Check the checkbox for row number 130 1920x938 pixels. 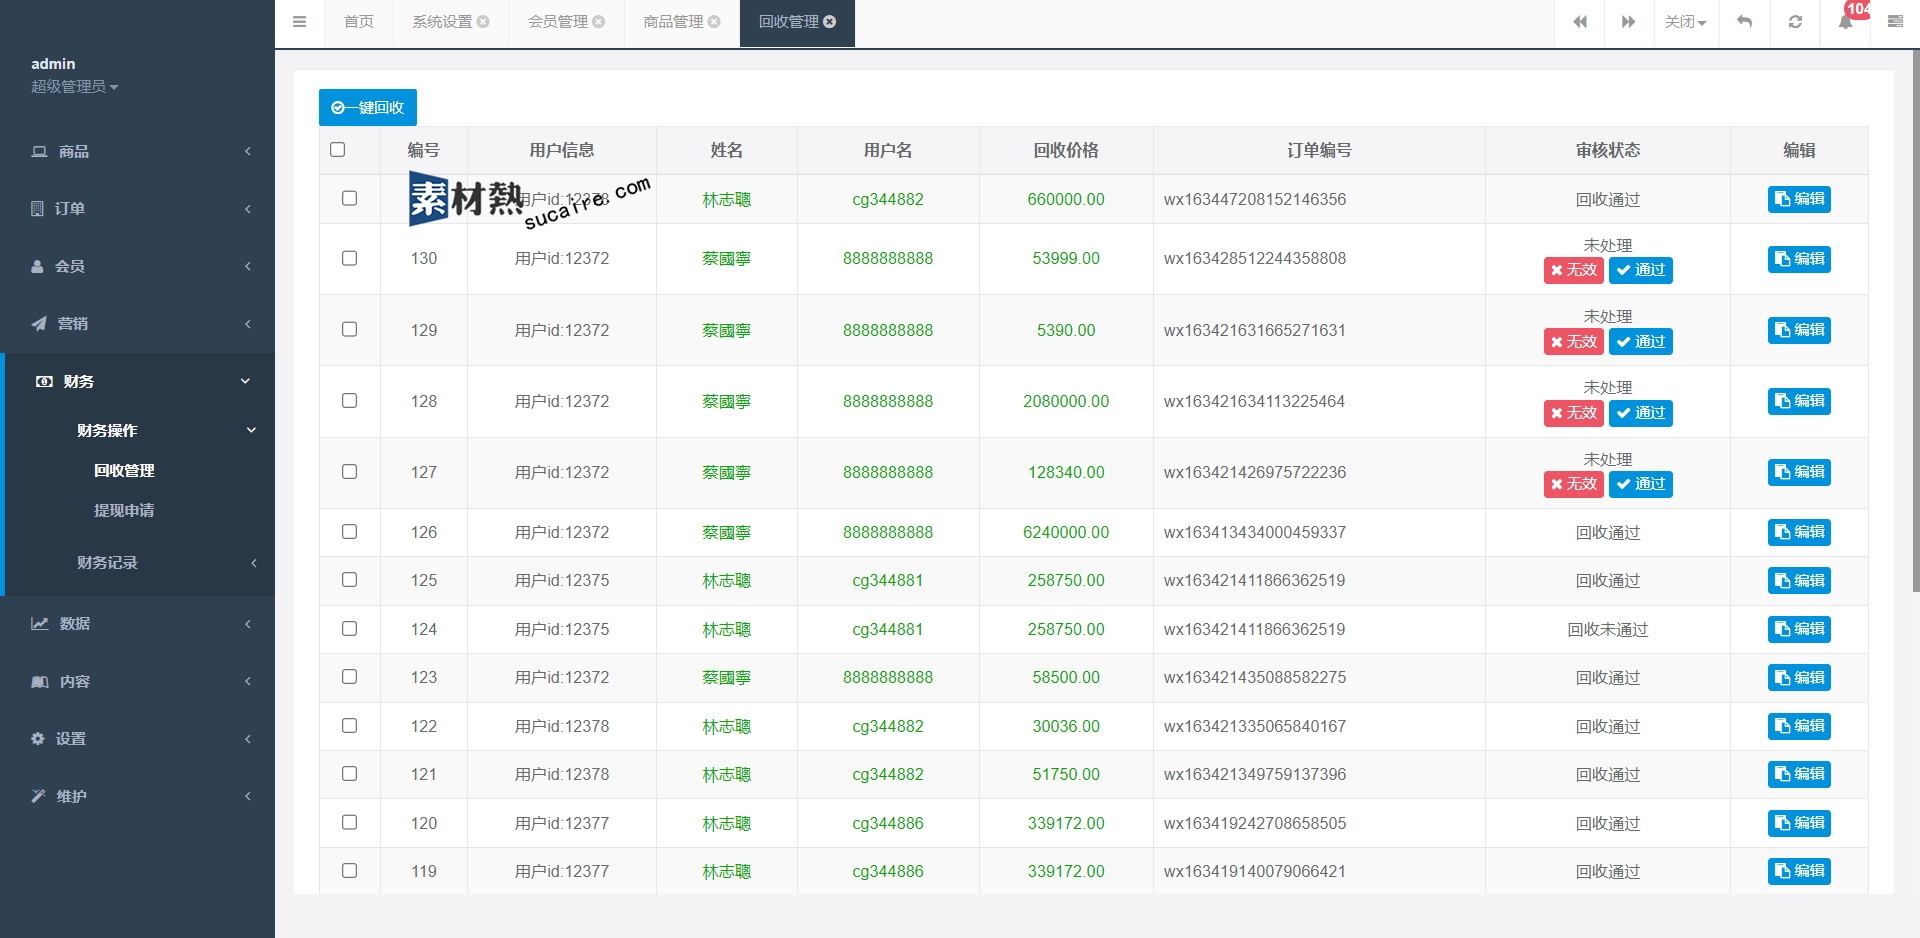349,258
